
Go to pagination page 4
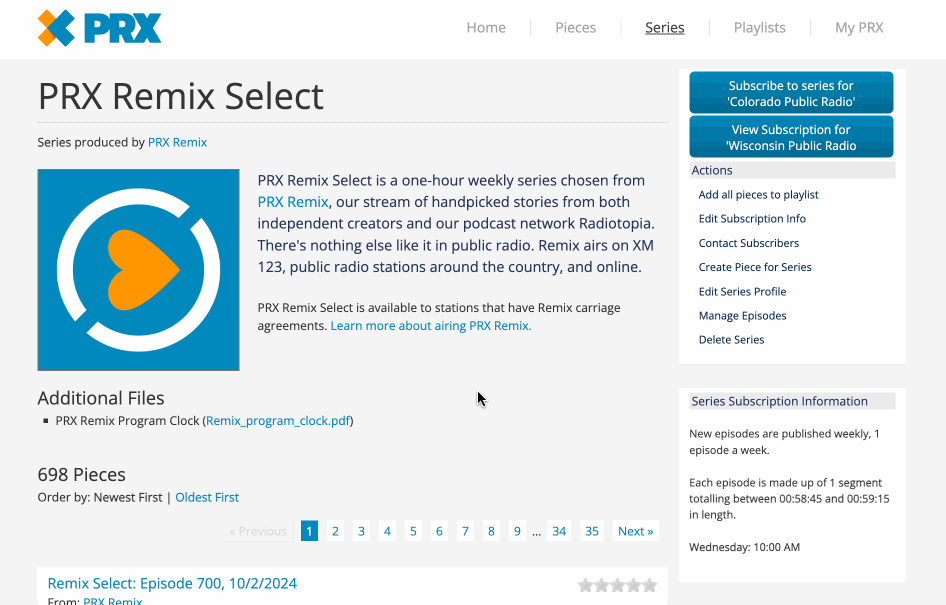pyautogui.click(x=387, y=531)
